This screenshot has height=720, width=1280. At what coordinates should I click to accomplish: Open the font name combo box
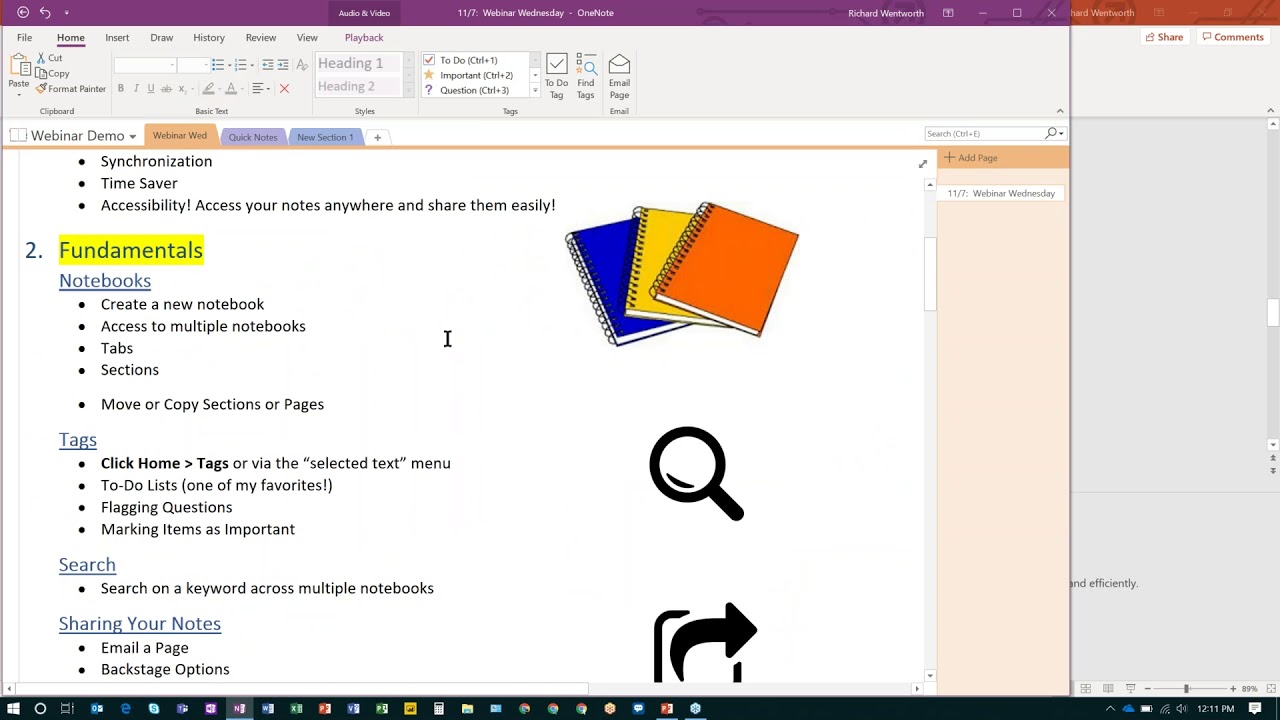click(x=145, y=65)
